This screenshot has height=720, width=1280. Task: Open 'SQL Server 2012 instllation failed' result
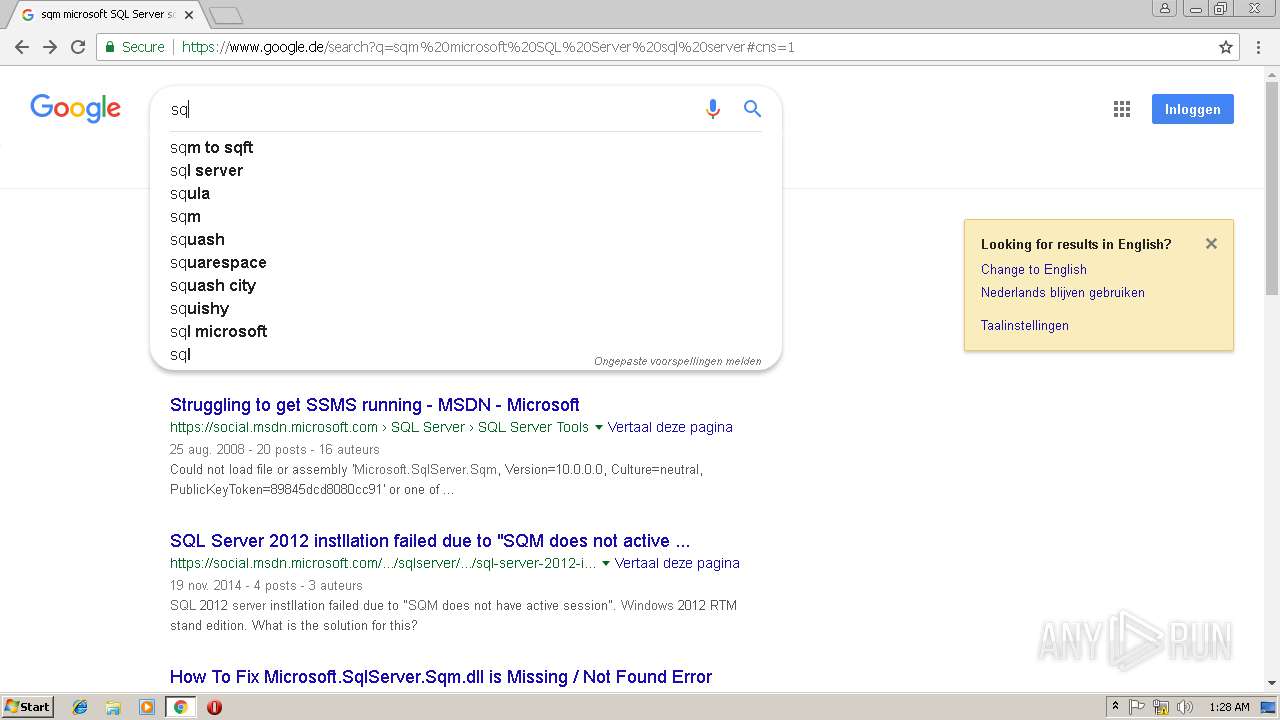(430, 541)
